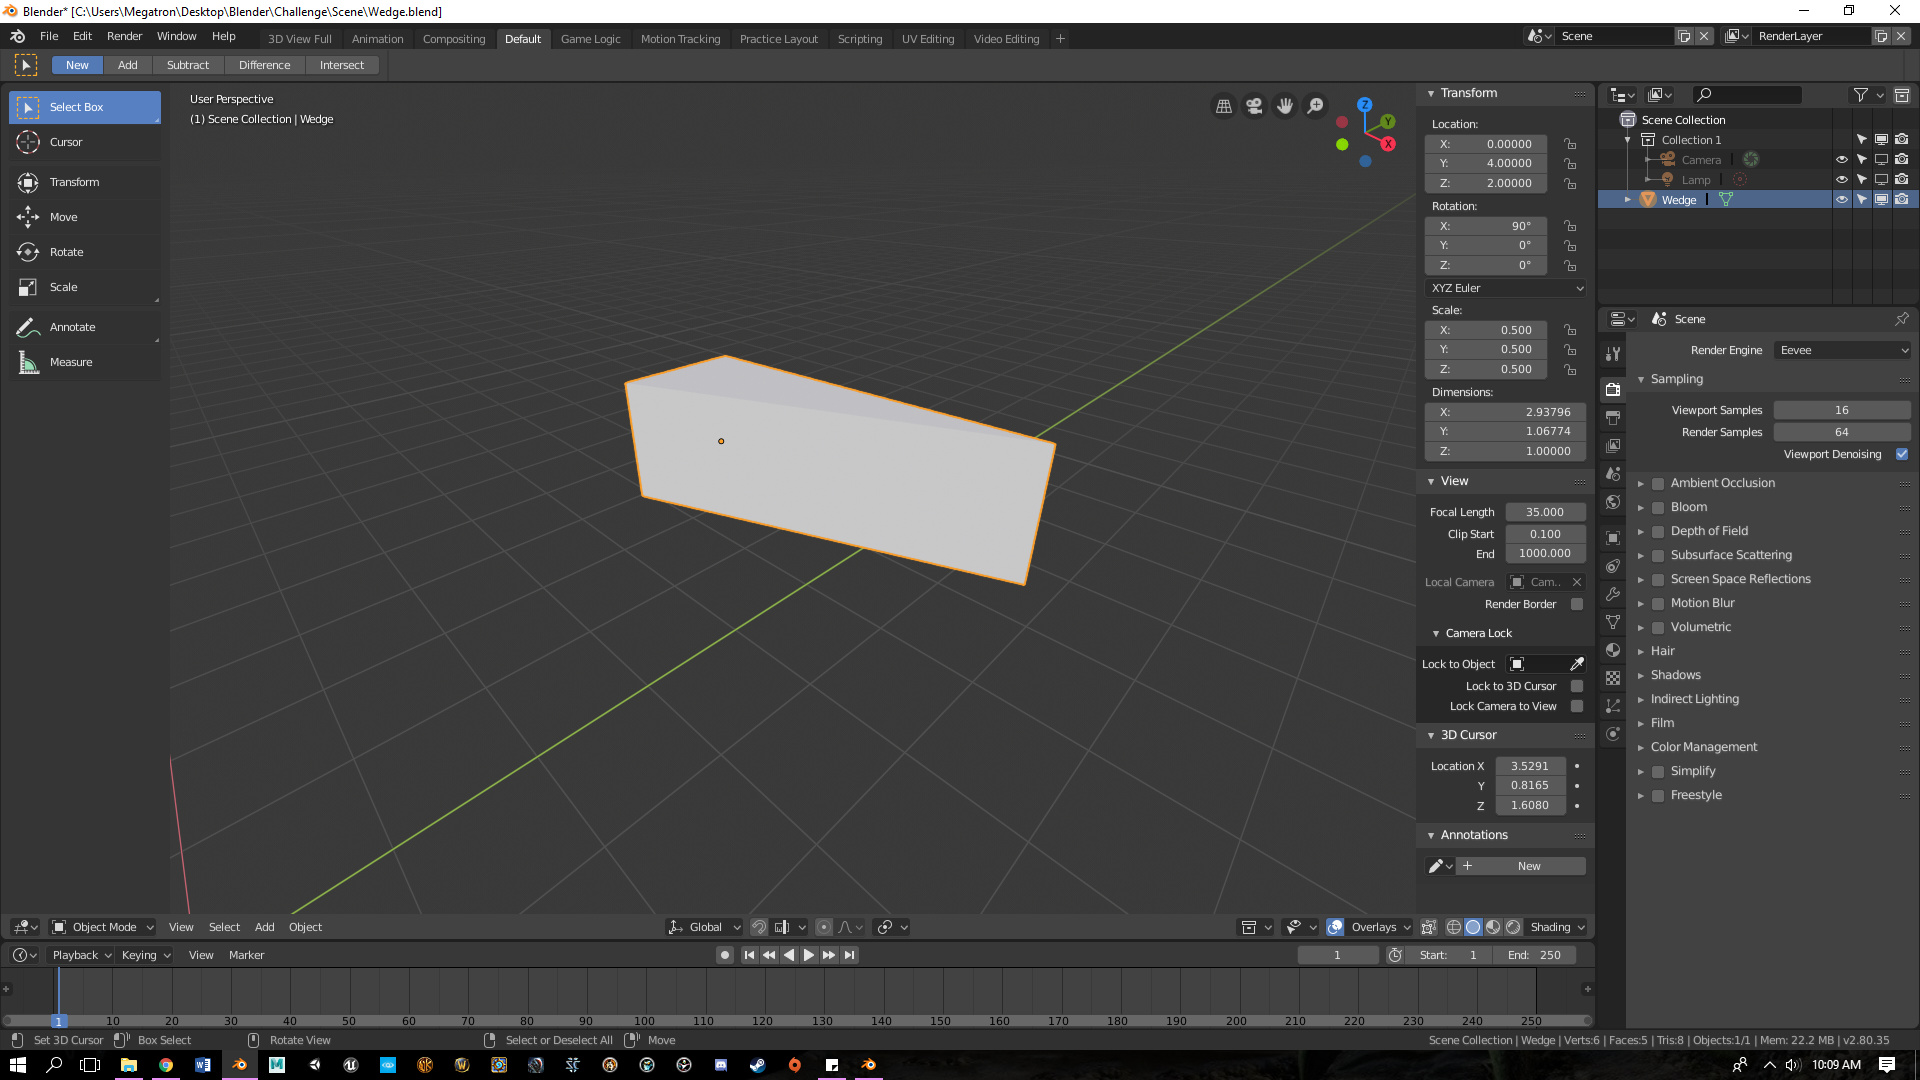Click the Subtract selection mode button
This screenshot has width=1920, height=1080.
pyautogui.click(x=188, y=65)
